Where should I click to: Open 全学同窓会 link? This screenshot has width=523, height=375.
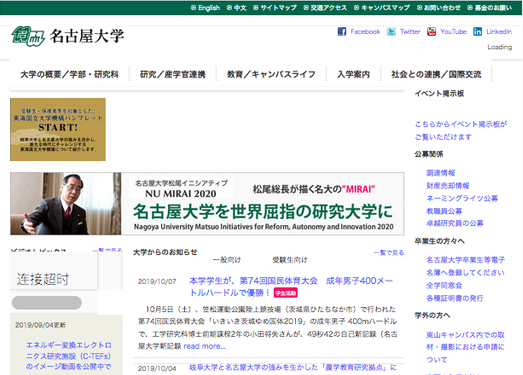click(x=444, y=285)
